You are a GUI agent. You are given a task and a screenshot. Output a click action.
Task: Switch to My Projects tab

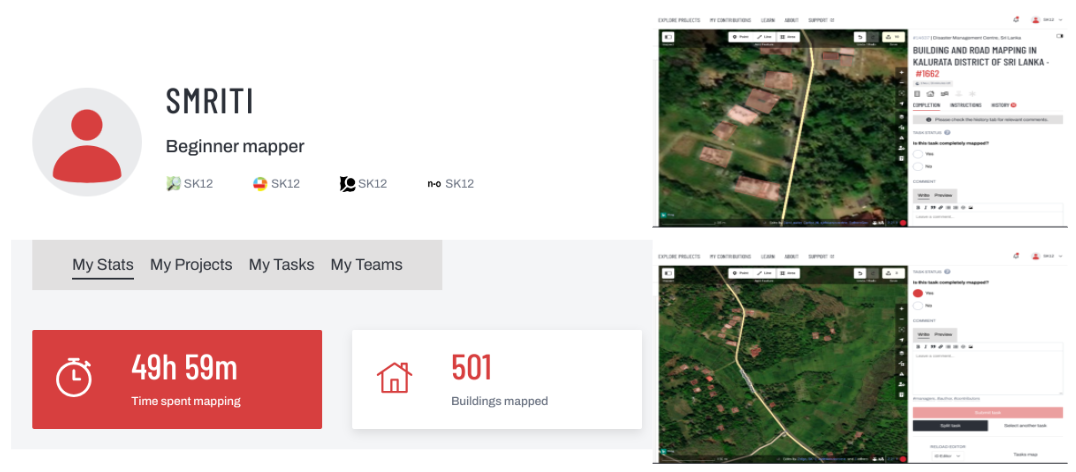[191, 265]
